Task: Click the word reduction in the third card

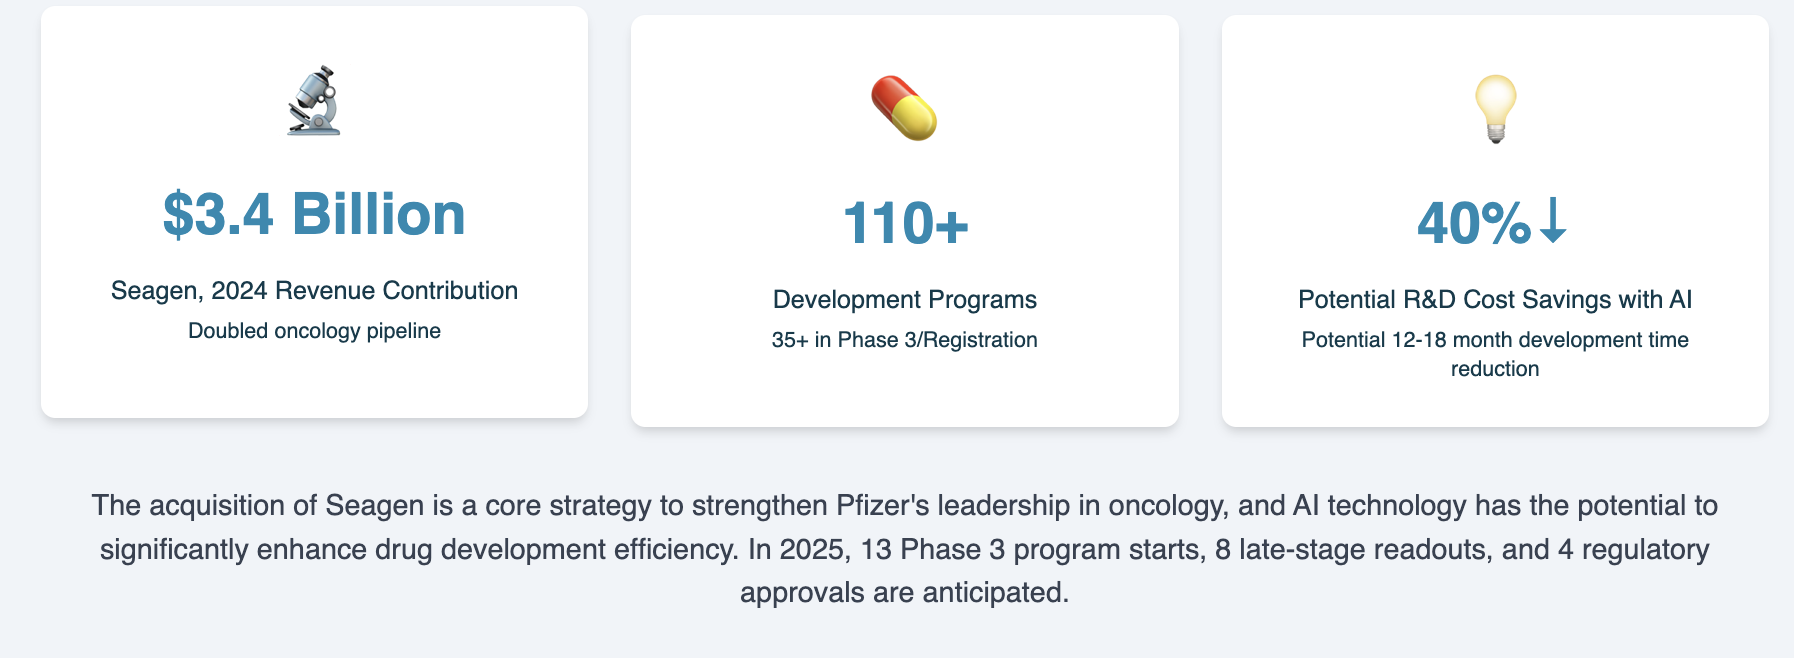Action: coord(1495,369)
